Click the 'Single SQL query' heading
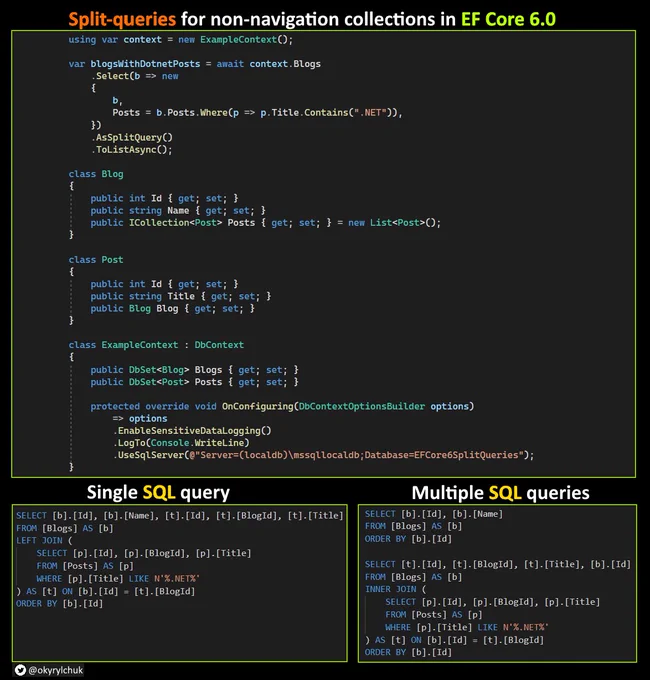 (x=158, y=493)
